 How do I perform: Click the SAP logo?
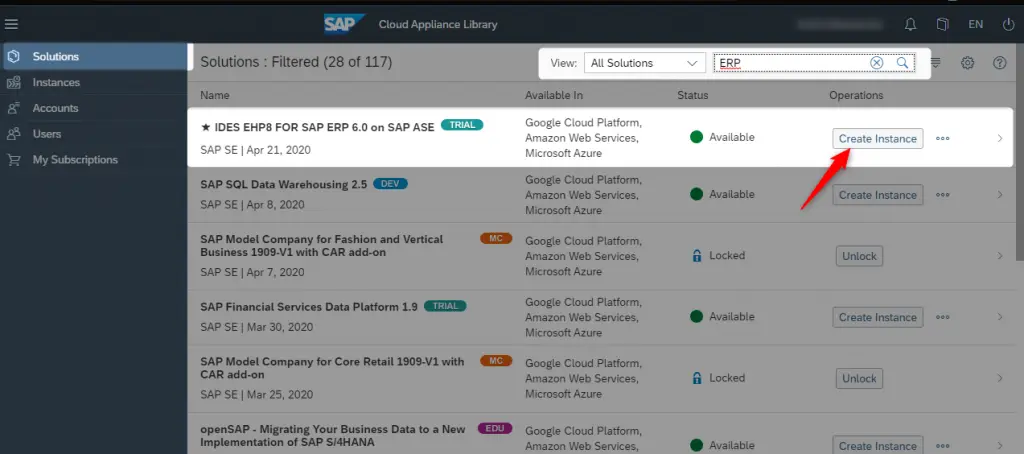tap(344, 24)
